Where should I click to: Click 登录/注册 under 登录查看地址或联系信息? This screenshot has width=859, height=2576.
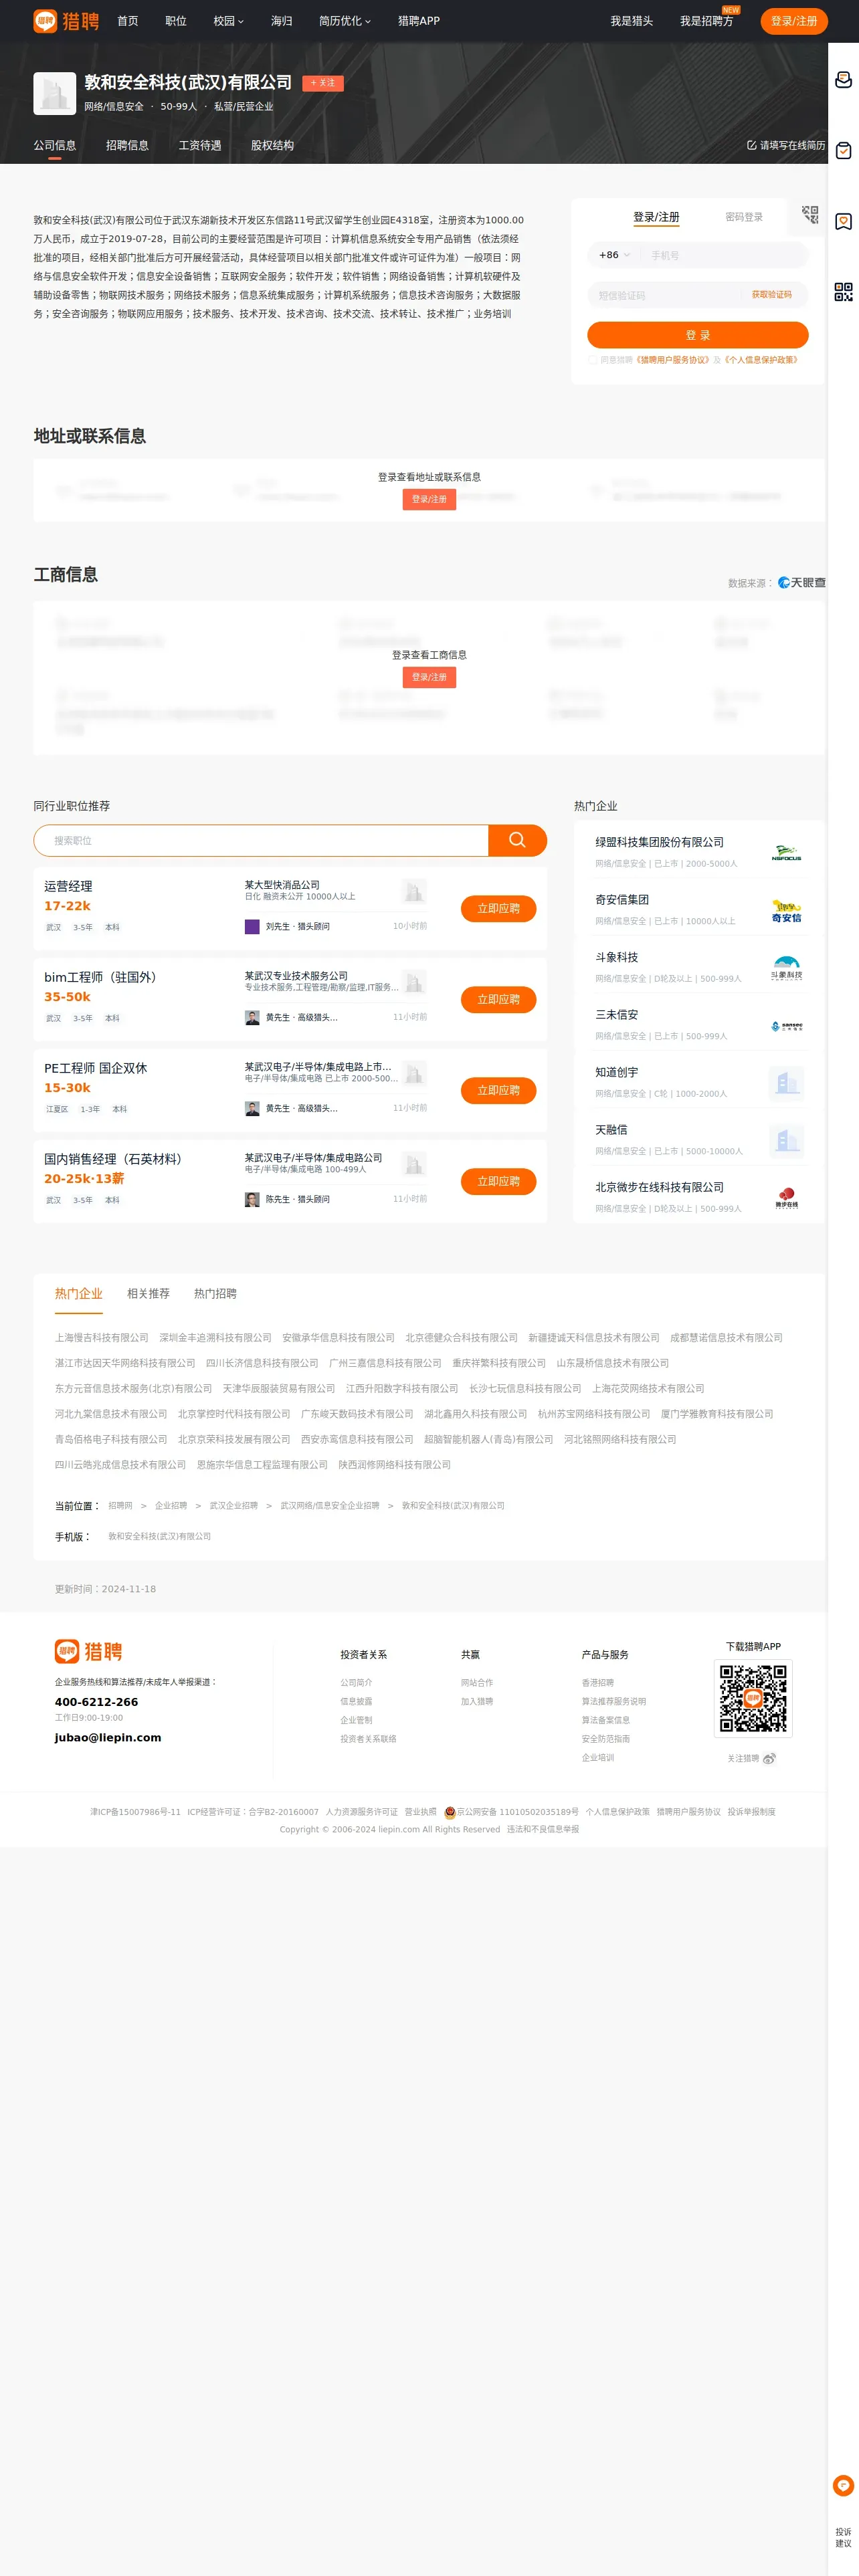coord(429,499)
